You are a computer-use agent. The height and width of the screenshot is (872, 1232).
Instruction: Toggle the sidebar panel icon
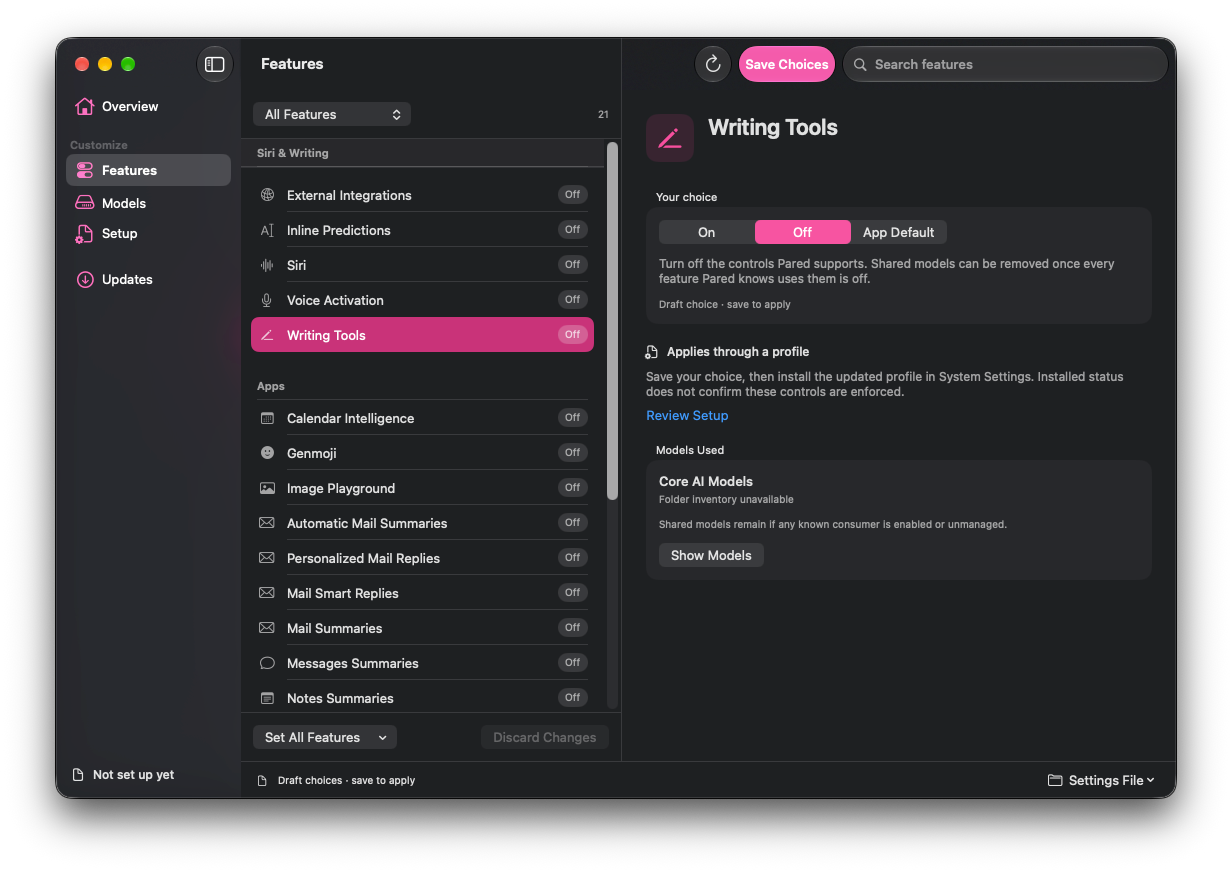pyautogui.click(x=215, y=64)
